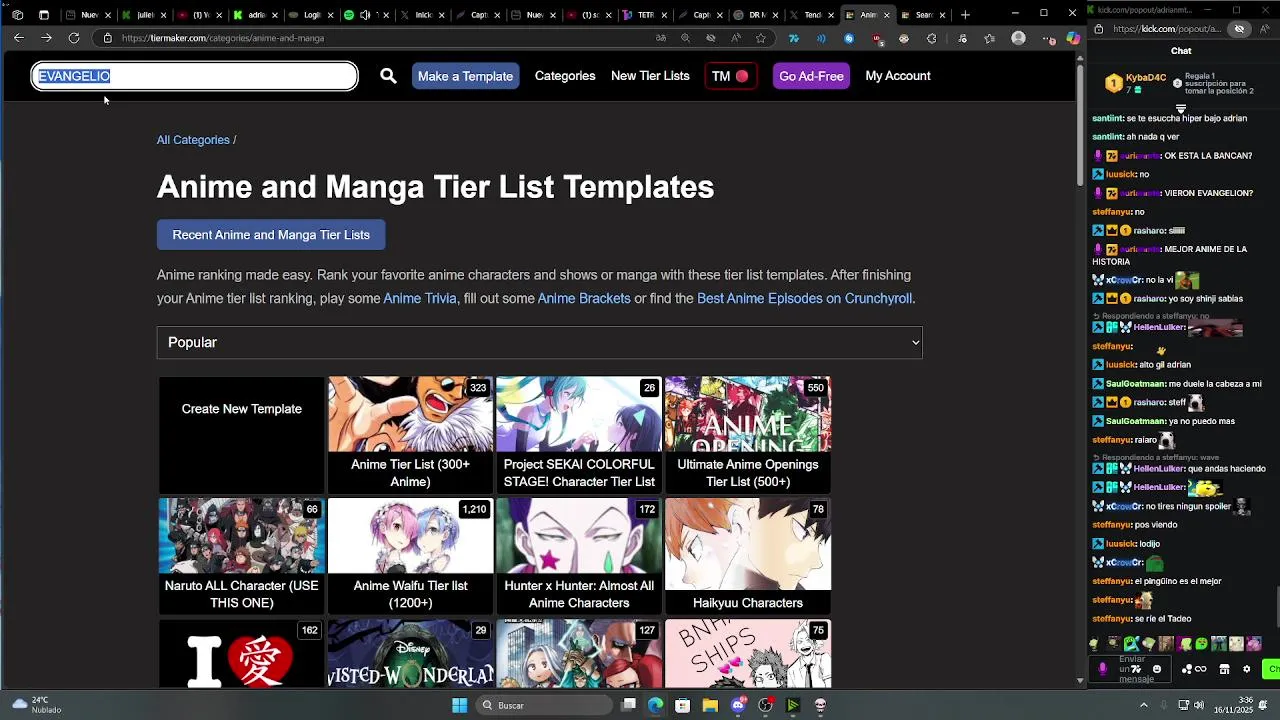Open the Kick shop storefront icon

1224,669
